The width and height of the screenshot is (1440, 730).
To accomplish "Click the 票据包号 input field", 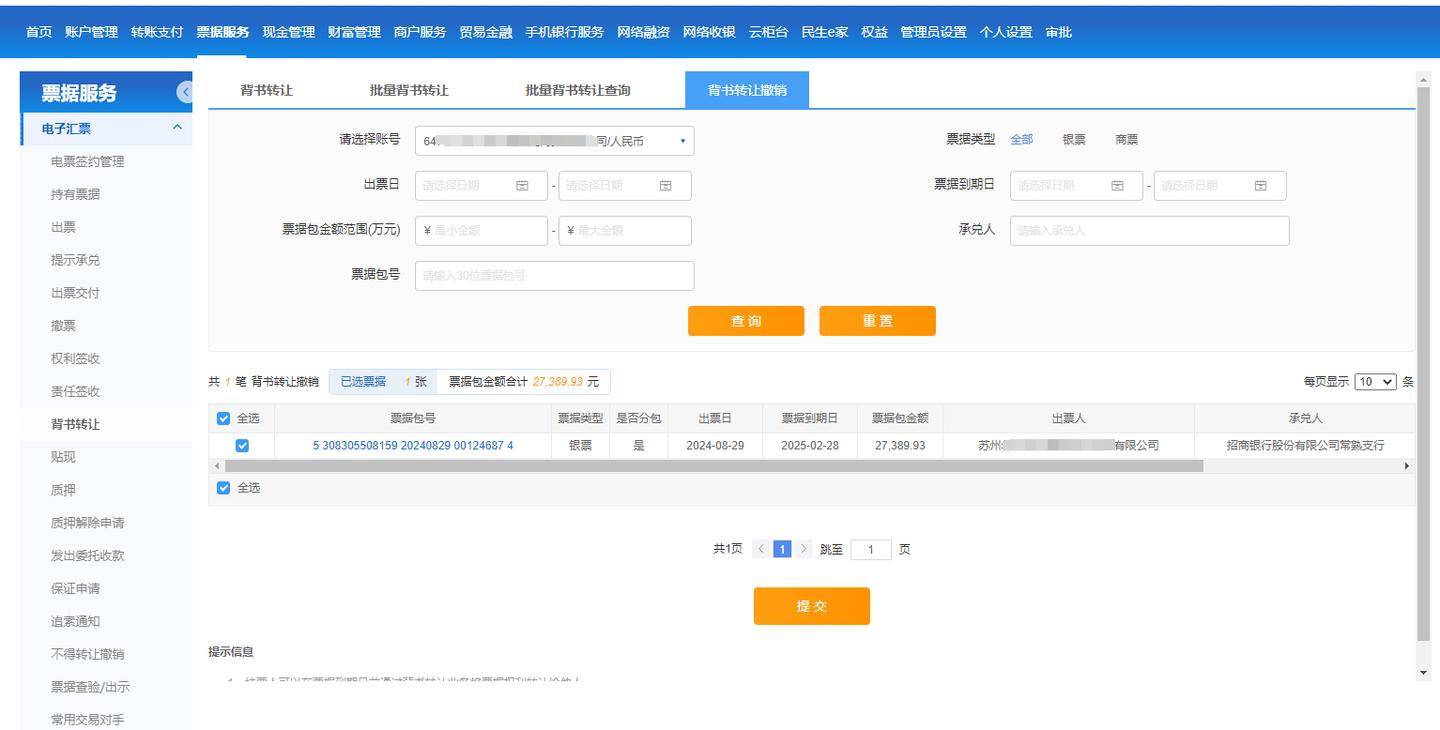I will pyautogui.click(x=554, y=276).
